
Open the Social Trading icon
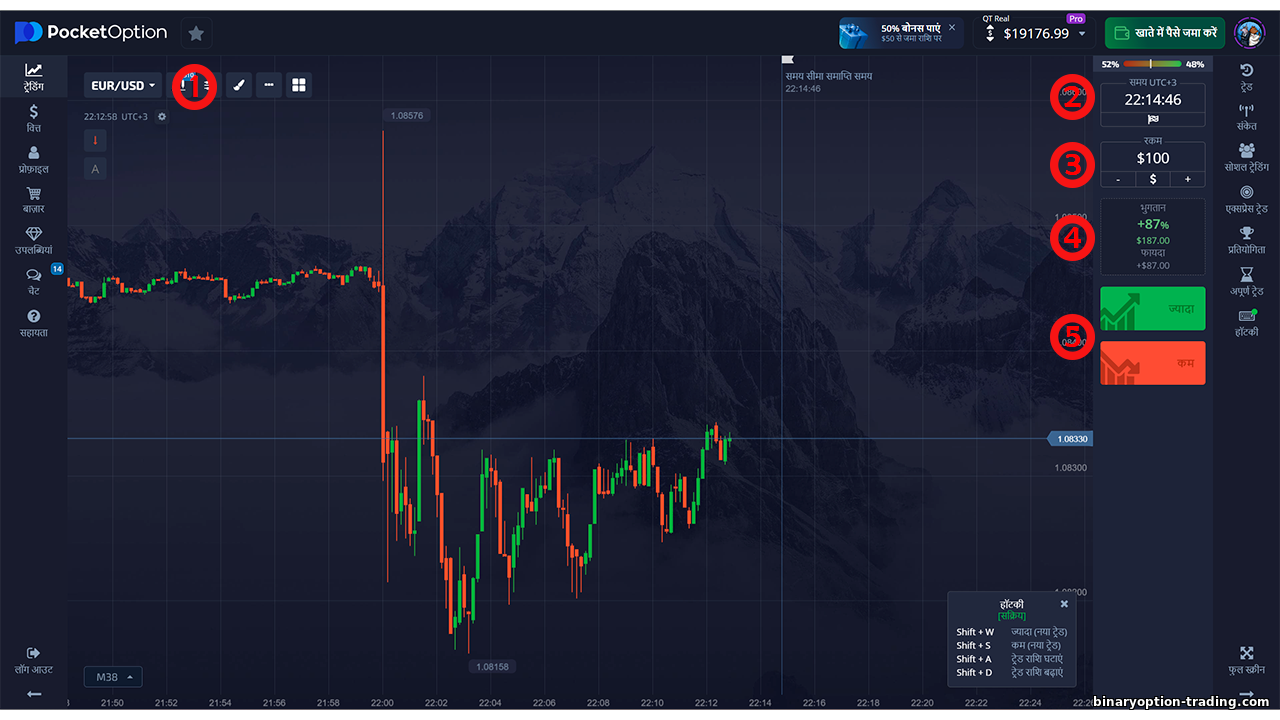1246,158
